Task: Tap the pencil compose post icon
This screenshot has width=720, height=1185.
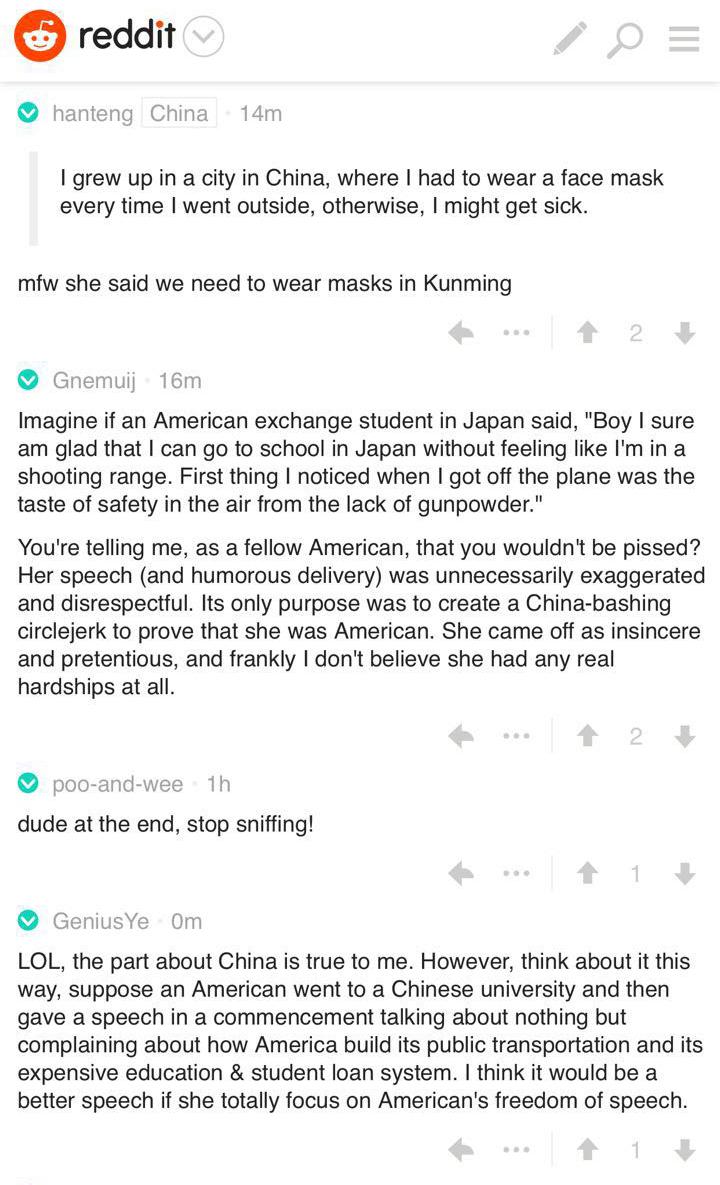Action: (570, 39)
